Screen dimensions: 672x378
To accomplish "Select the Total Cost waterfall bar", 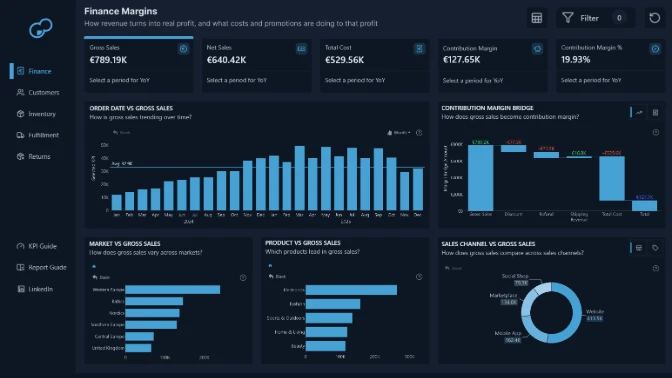I will click(612, 178).
